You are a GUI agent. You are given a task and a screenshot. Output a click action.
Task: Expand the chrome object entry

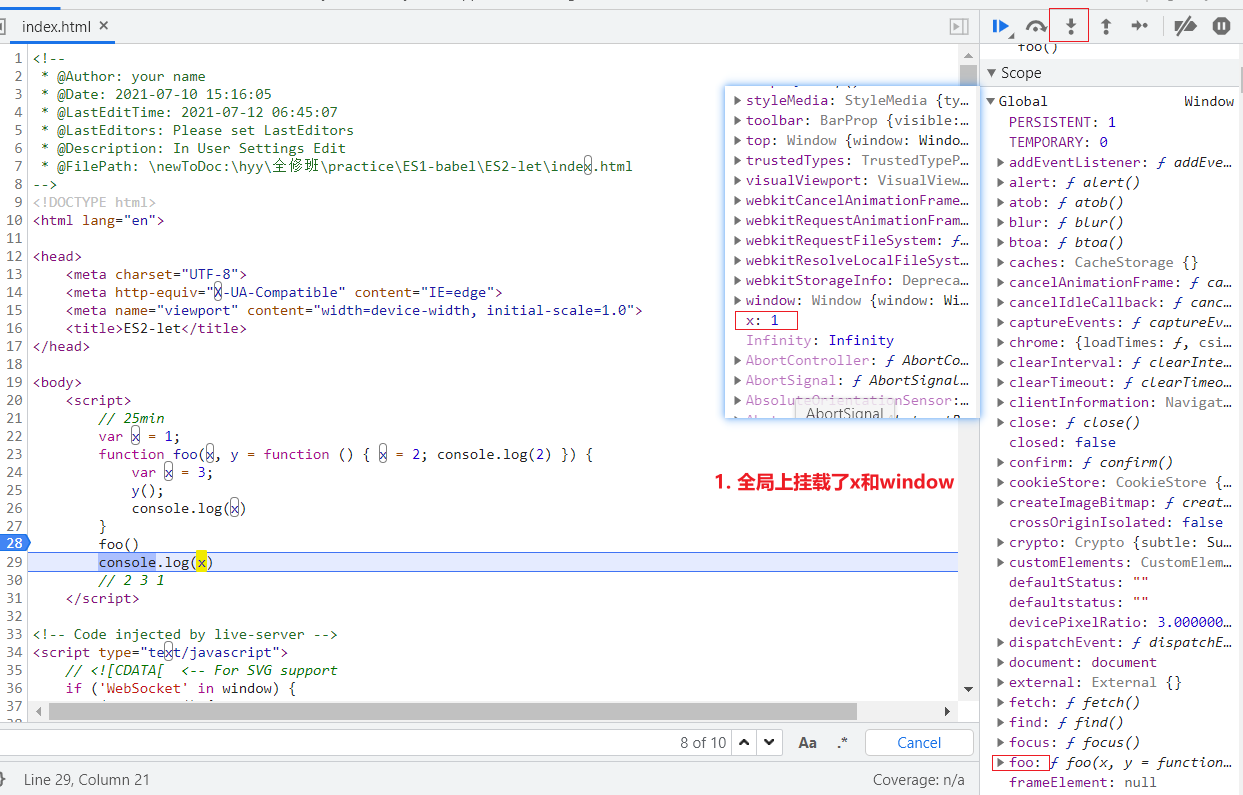coord(1002,342)
